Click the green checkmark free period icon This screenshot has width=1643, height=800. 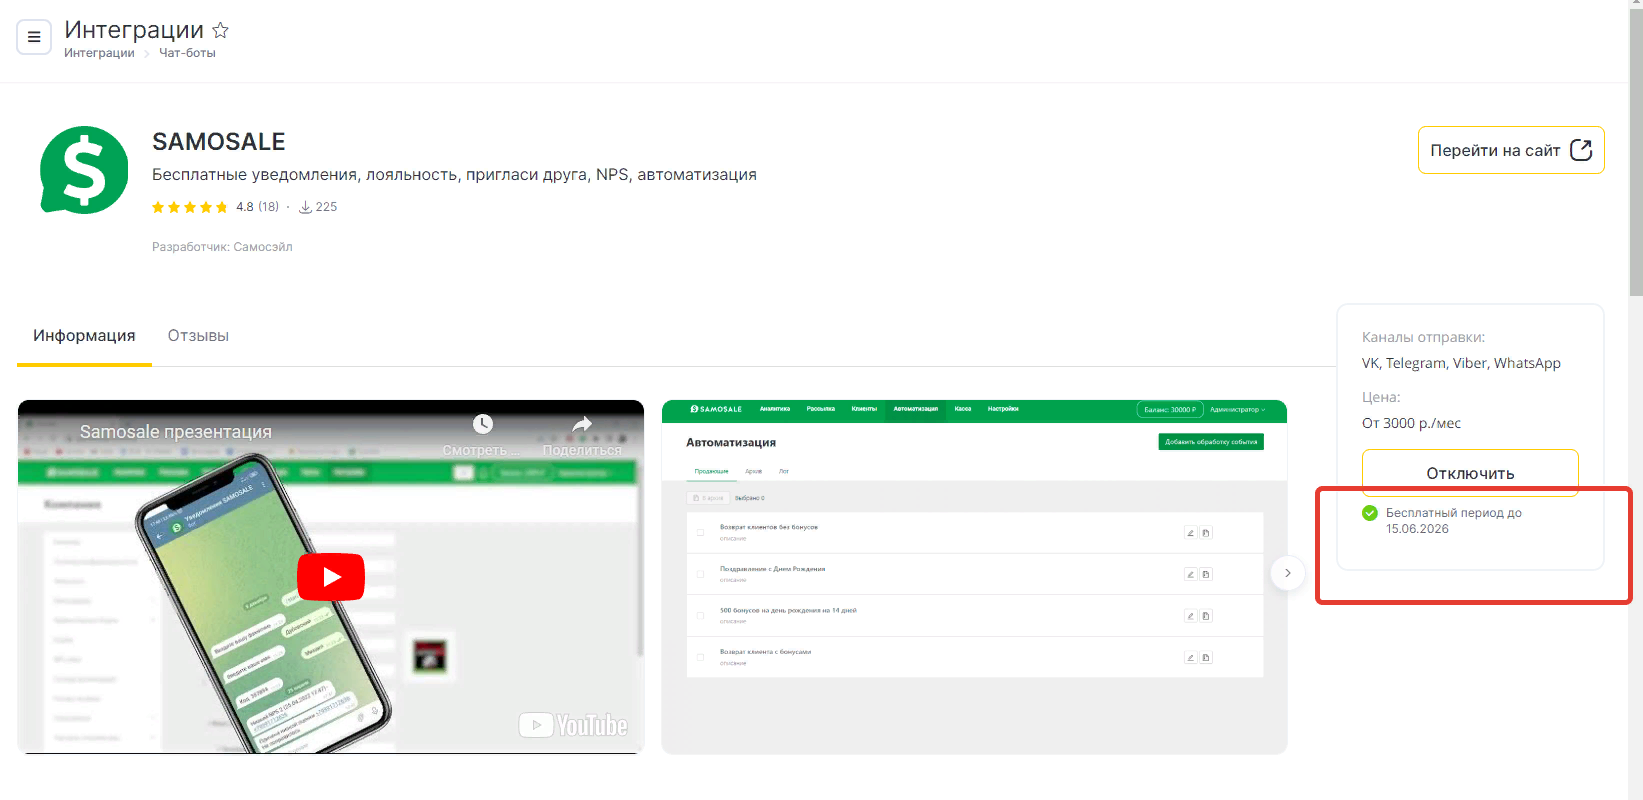(1370, 513)
